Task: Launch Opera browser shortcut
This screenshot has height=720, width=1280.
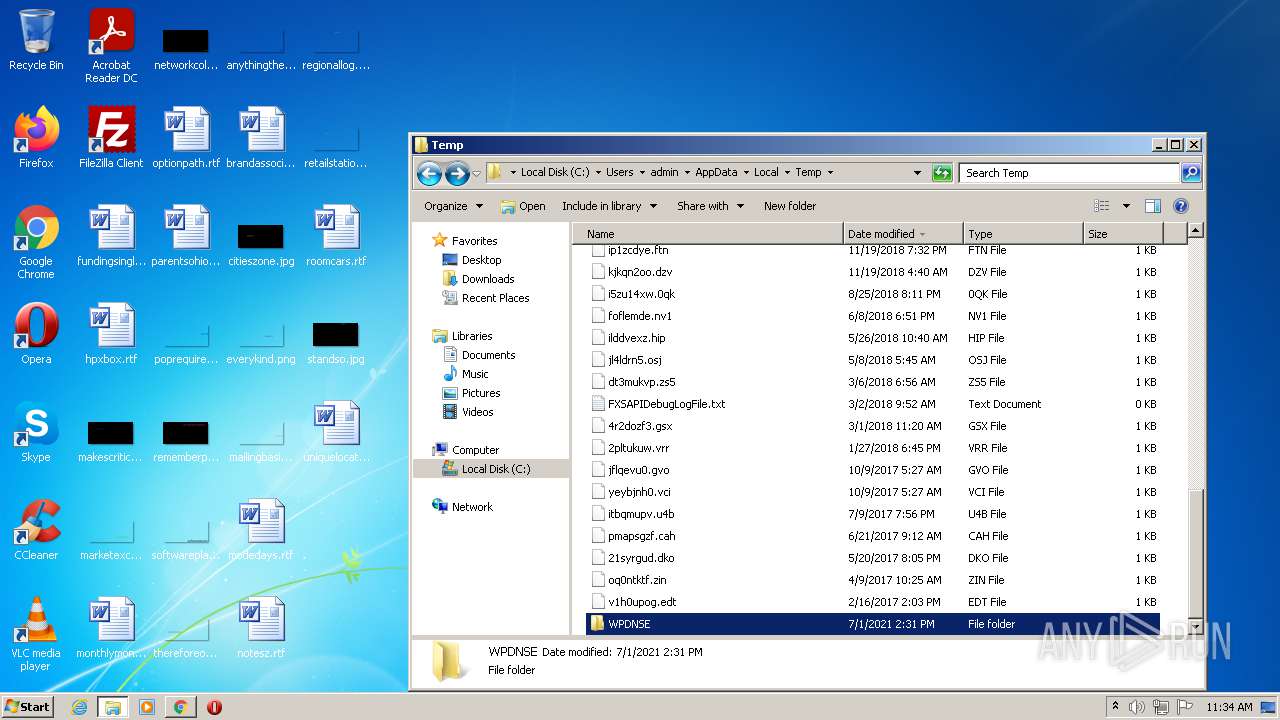Action: [36, 333]
